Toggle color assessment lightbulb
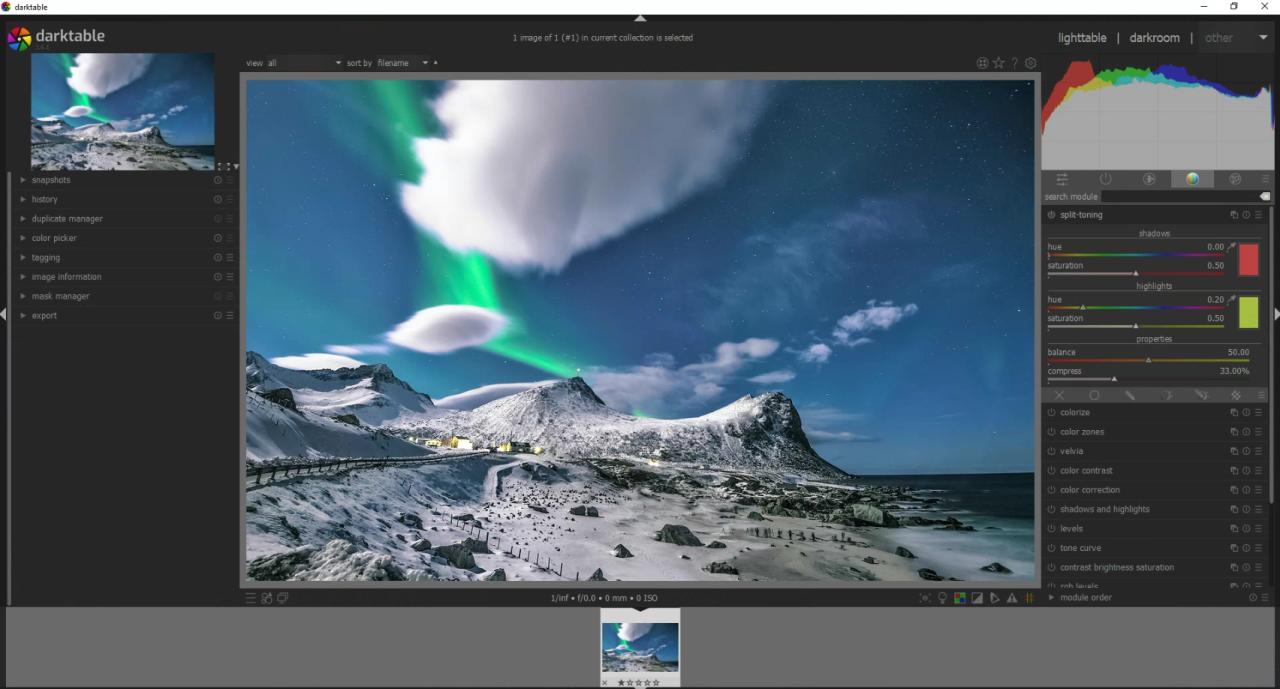1280x689 pixels. (942, 598)
